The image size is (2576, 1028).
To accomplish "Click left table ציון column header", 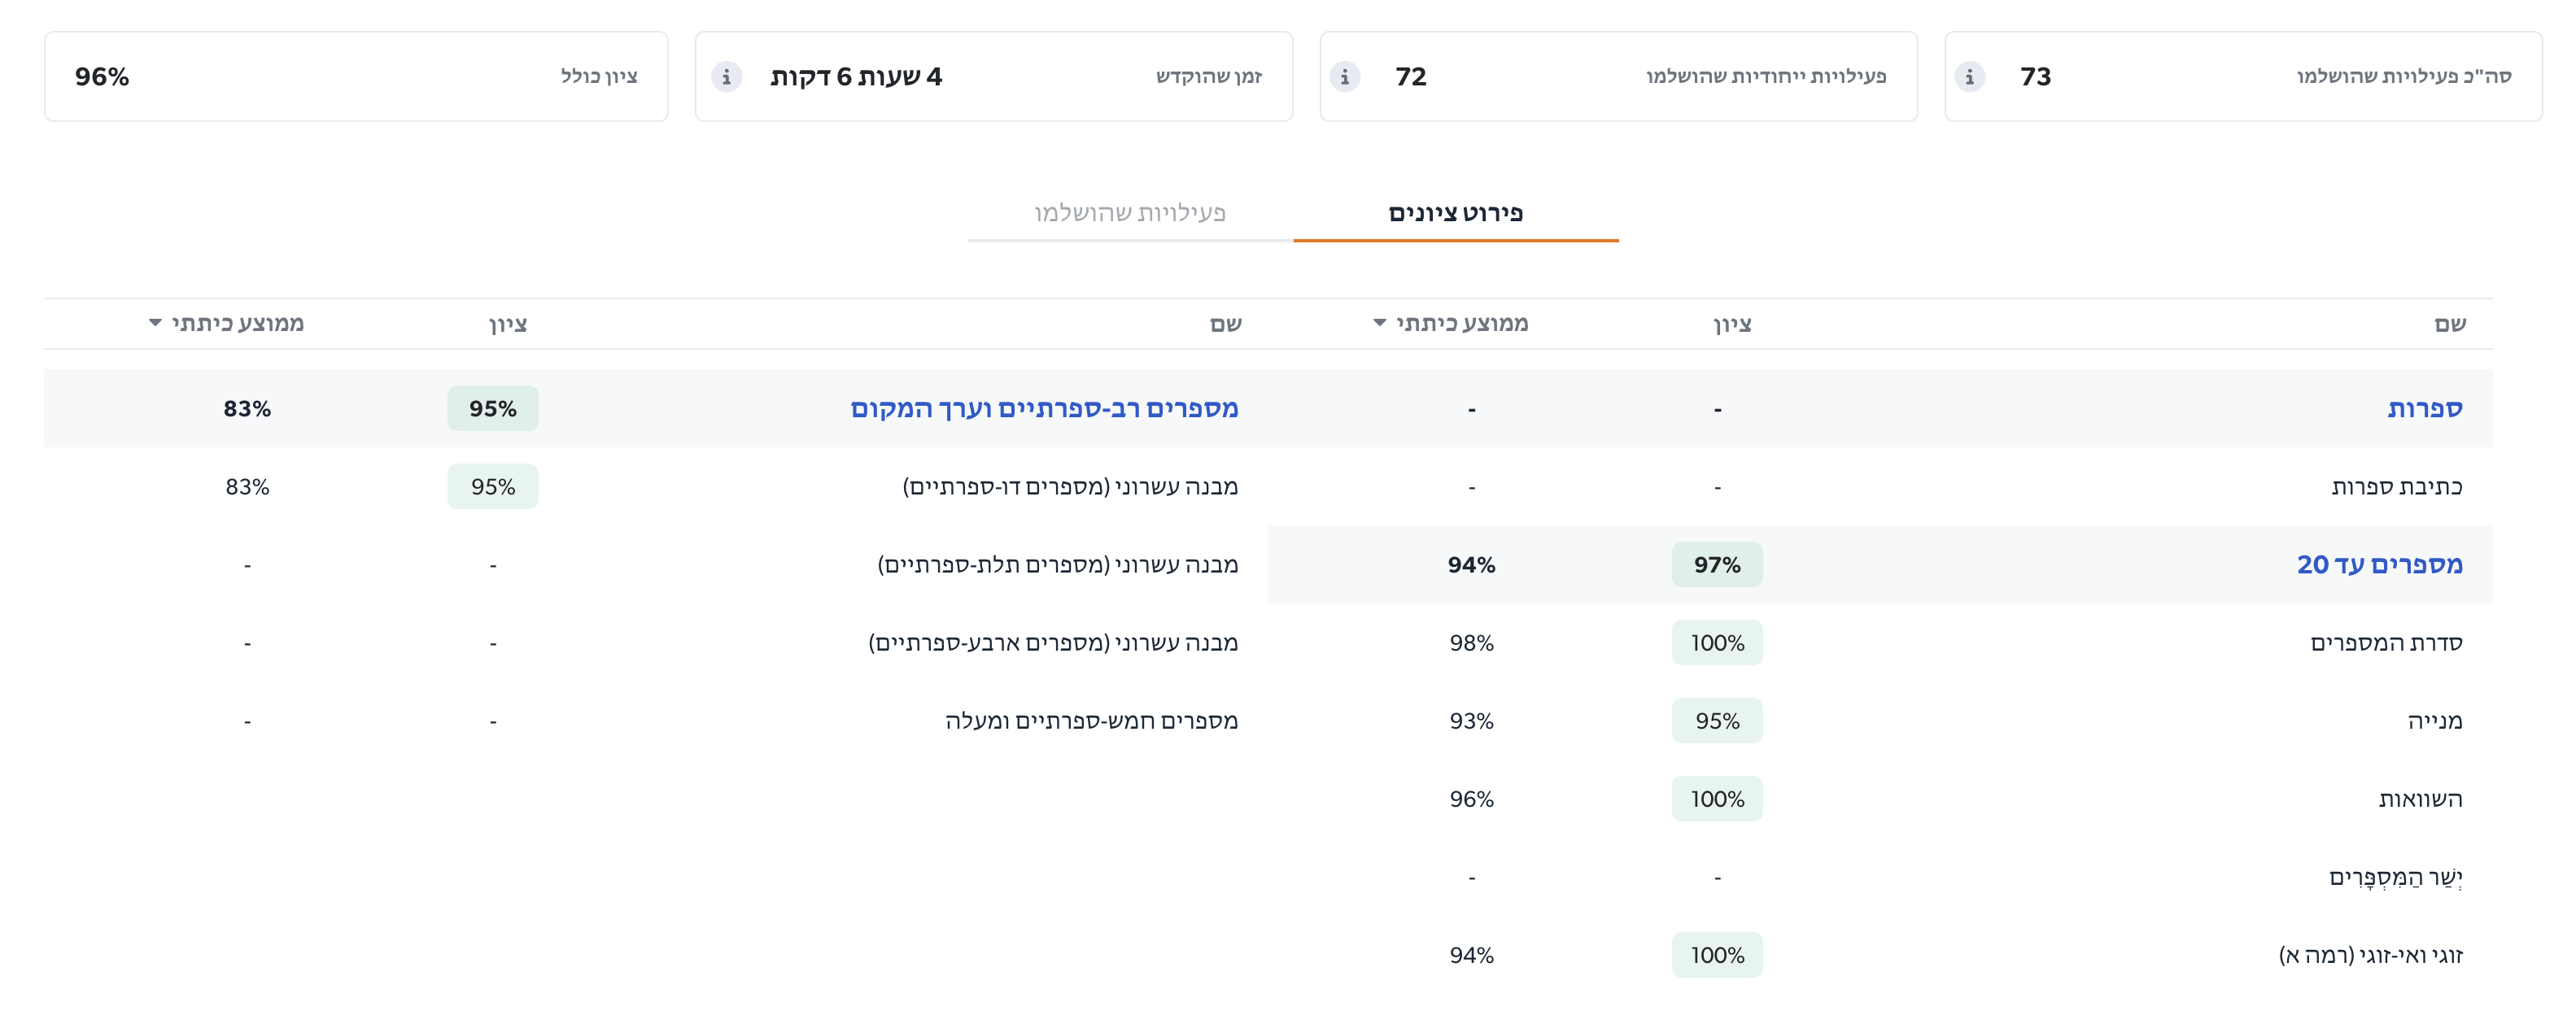I will (x=508, y=324).
